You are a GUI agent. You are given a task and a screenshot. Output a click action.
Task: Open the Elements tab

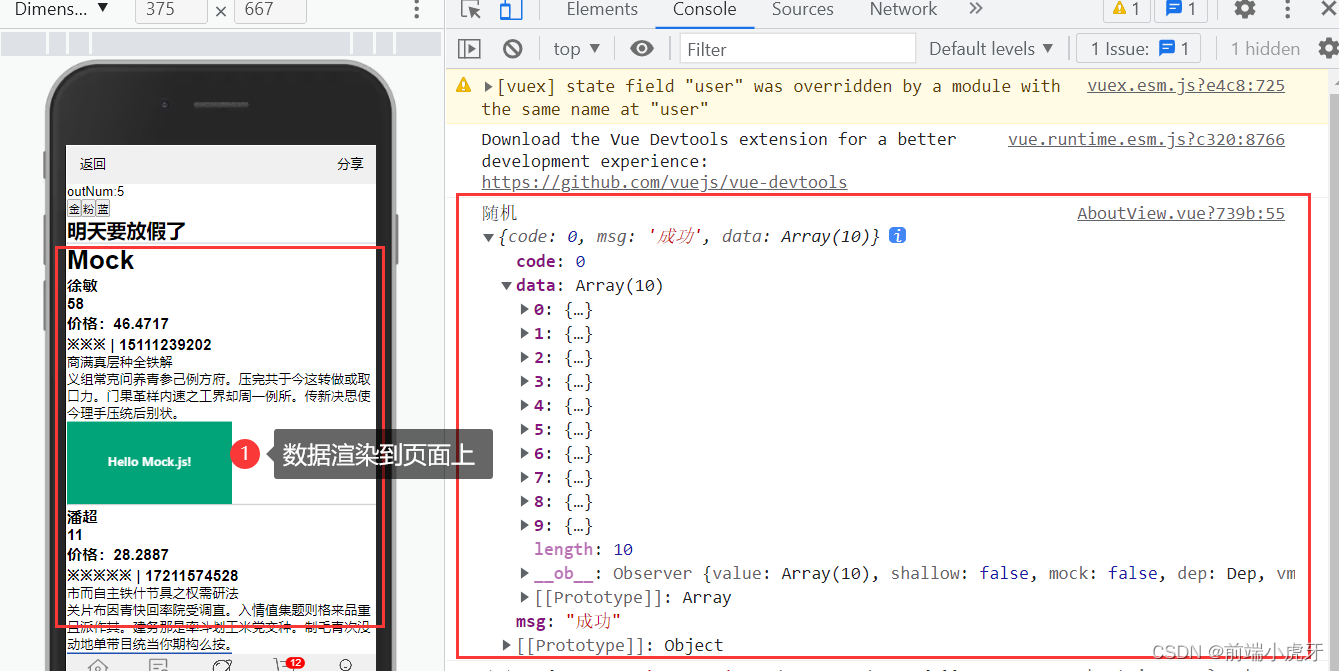coord(602,10)
